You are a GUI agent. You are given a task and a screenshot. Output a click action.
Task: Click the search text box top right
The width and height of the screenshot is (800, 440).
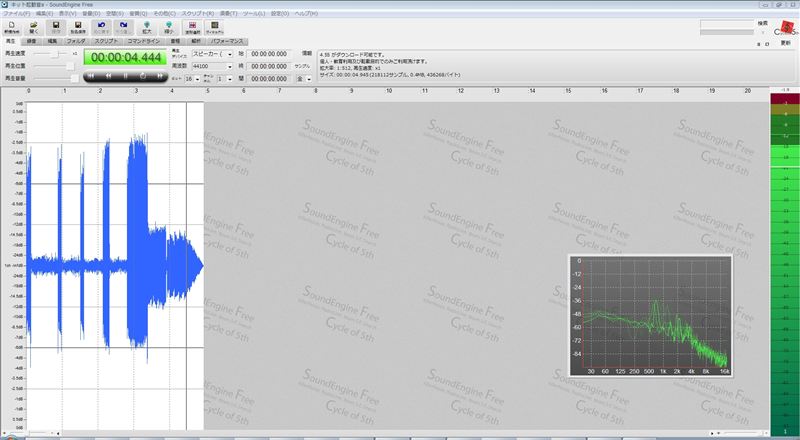pyautogui.click(x=727, y=24)
